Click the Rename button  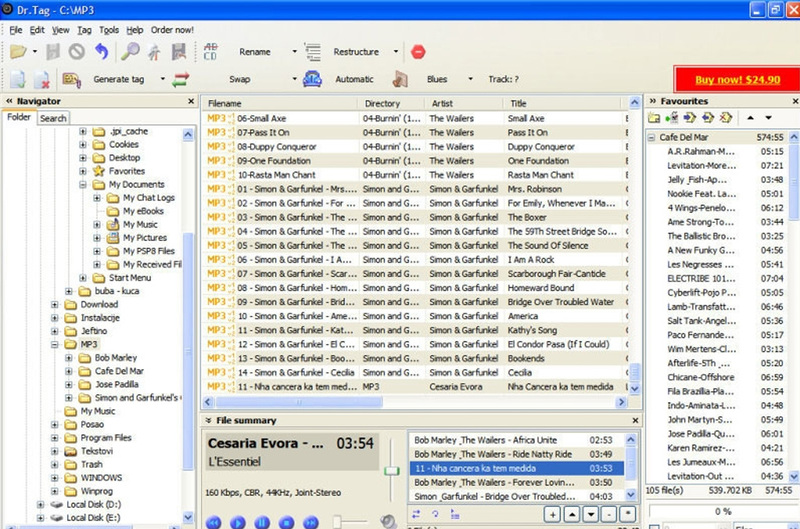pyautogui.click(x=255, y=52)
